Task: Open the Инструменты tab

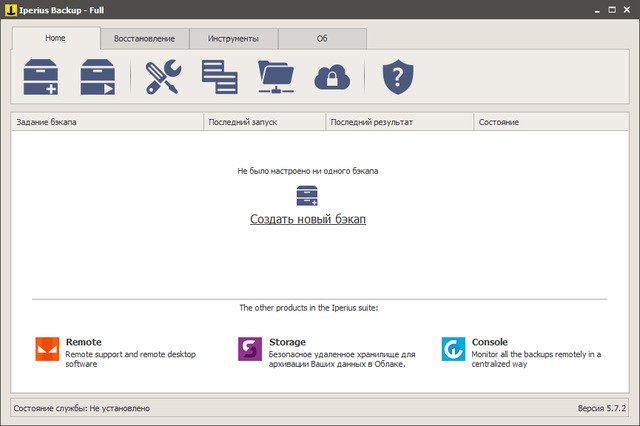Action: pyautogui.click(x=233, y=39)
